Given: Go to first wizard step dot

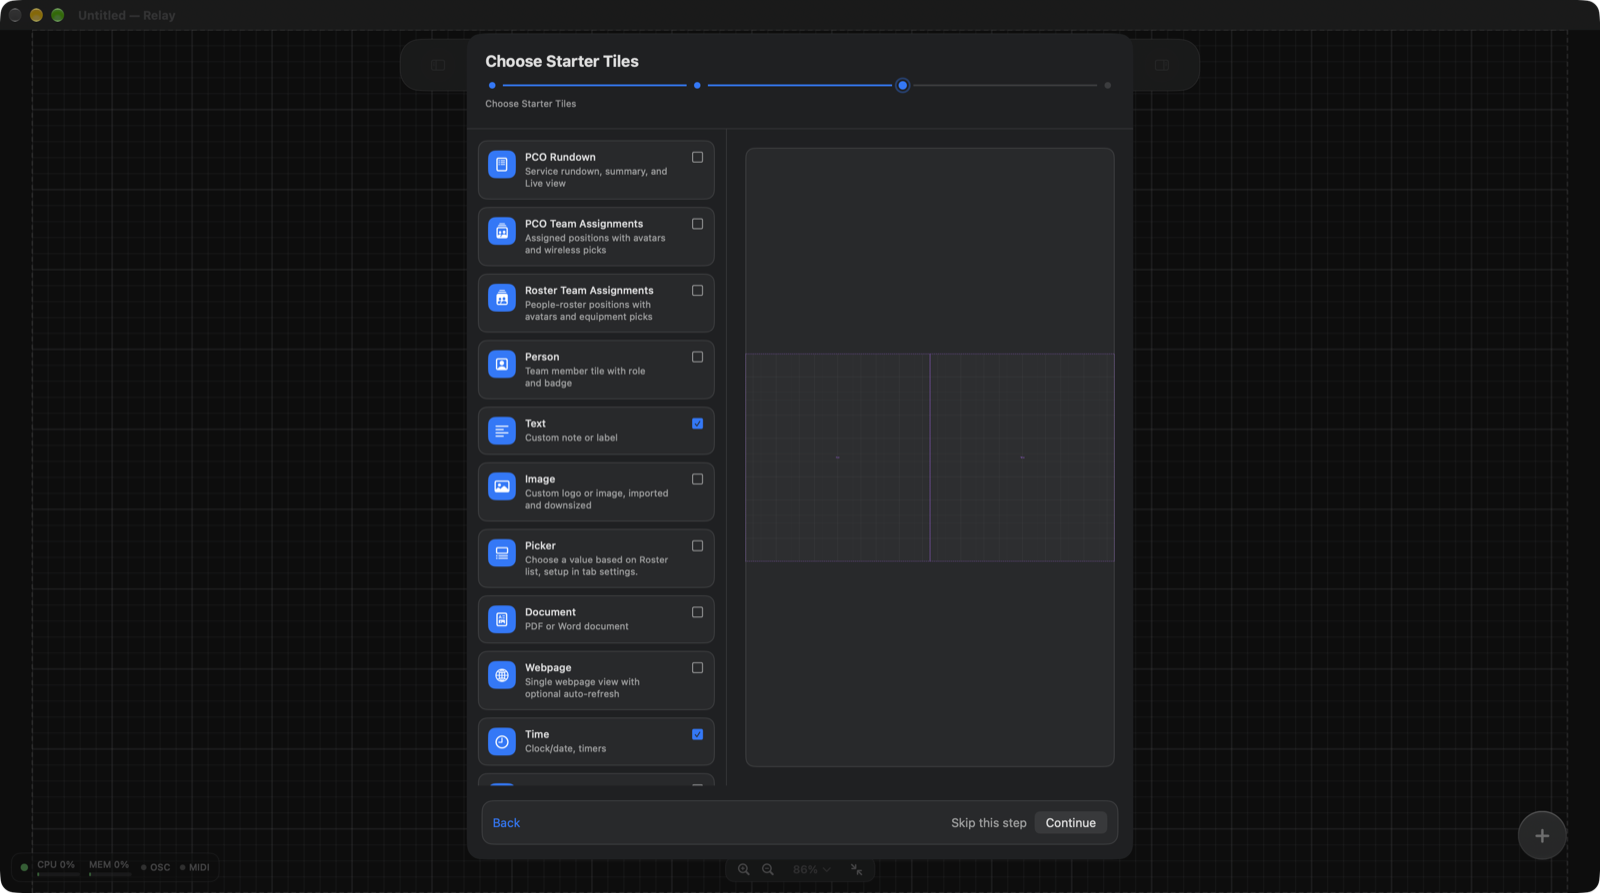Looking at the screenshot, I should coord(492,85).
